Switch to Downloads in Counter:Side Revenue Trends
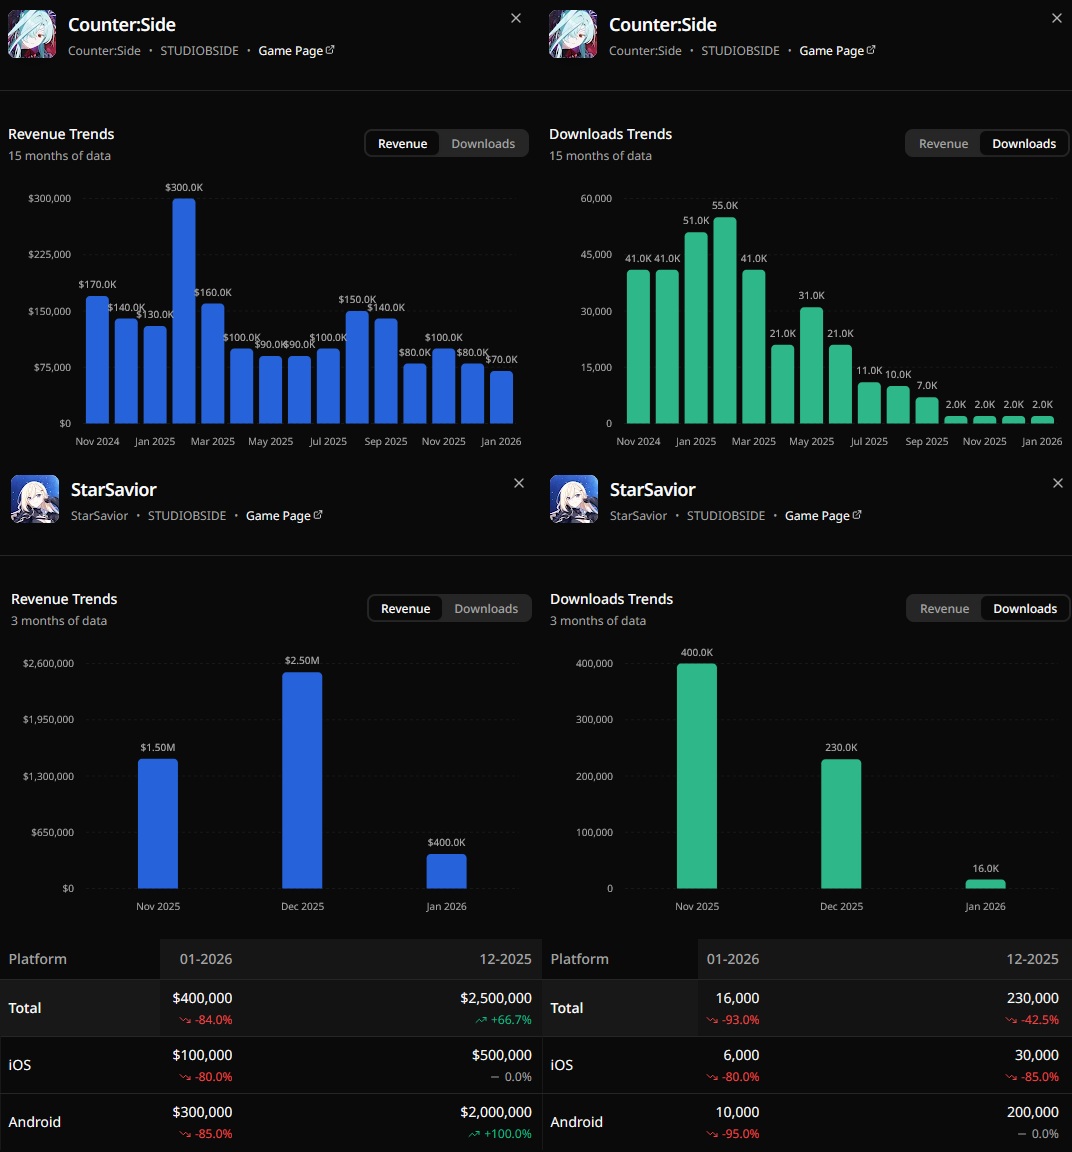Screen dimensions: 1072x1152 [x=483, y=144]
